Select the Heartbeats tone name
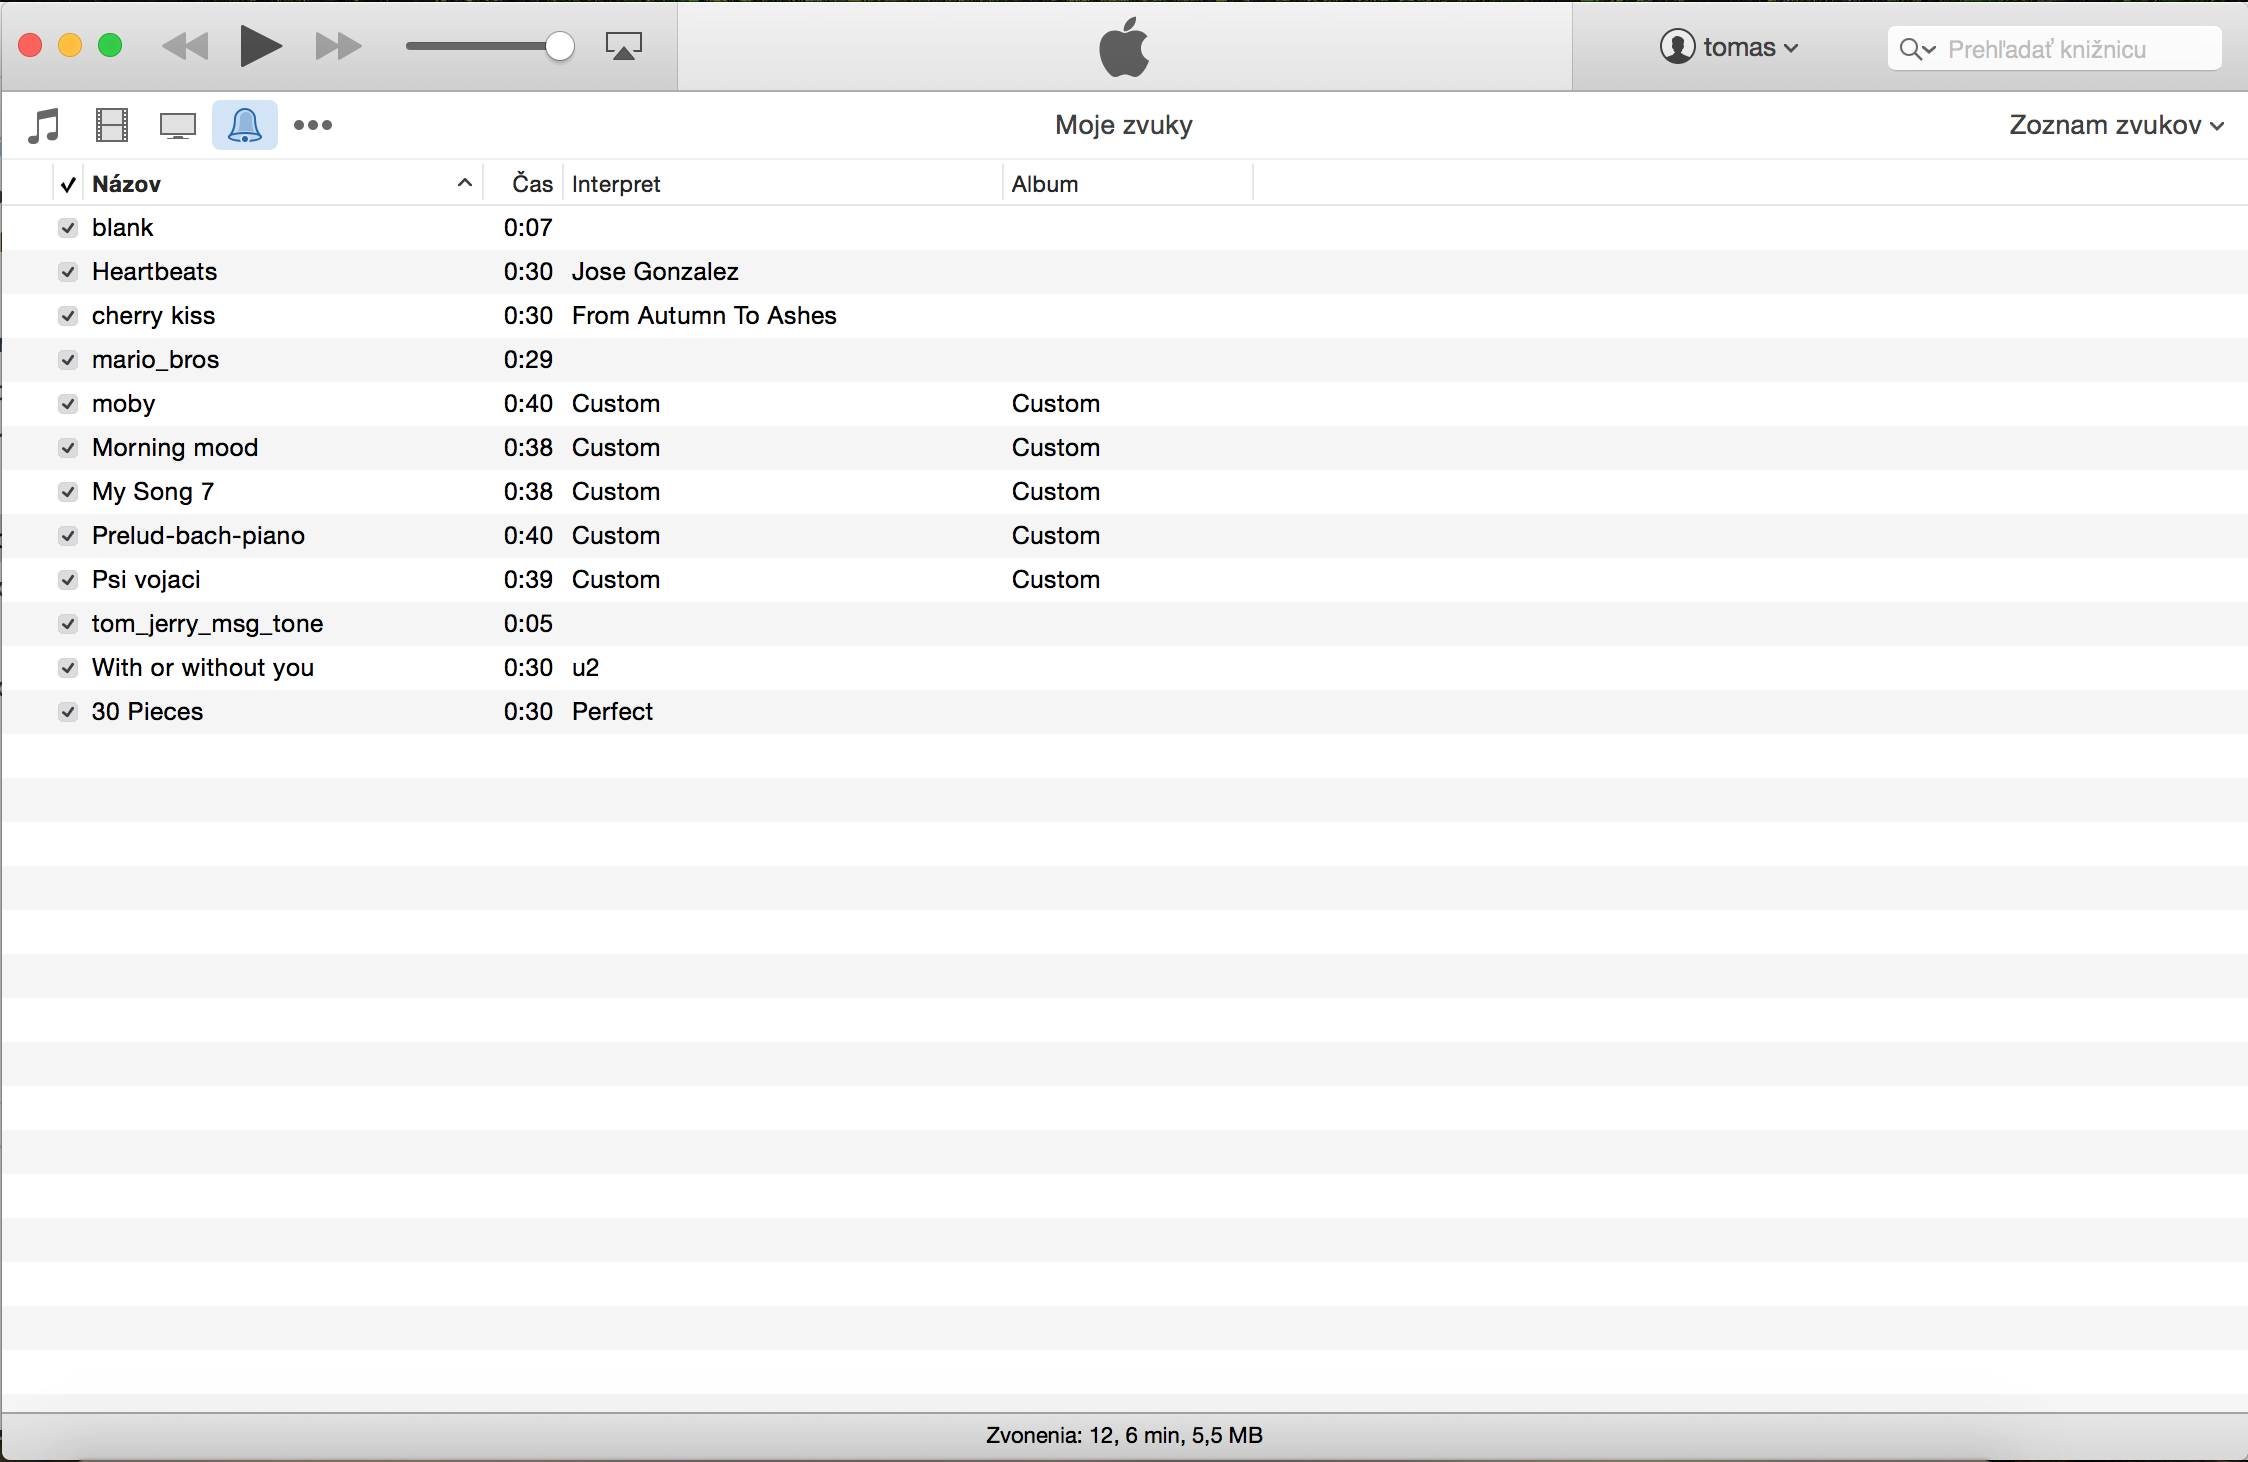This screenshot has height=1462, width=2248. tap(154, 272)
